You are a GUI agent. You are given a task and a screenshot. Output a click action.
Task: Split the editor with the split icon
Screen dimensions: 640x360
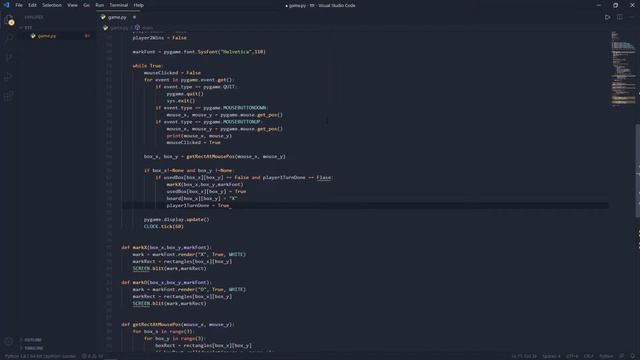(620, 17)
